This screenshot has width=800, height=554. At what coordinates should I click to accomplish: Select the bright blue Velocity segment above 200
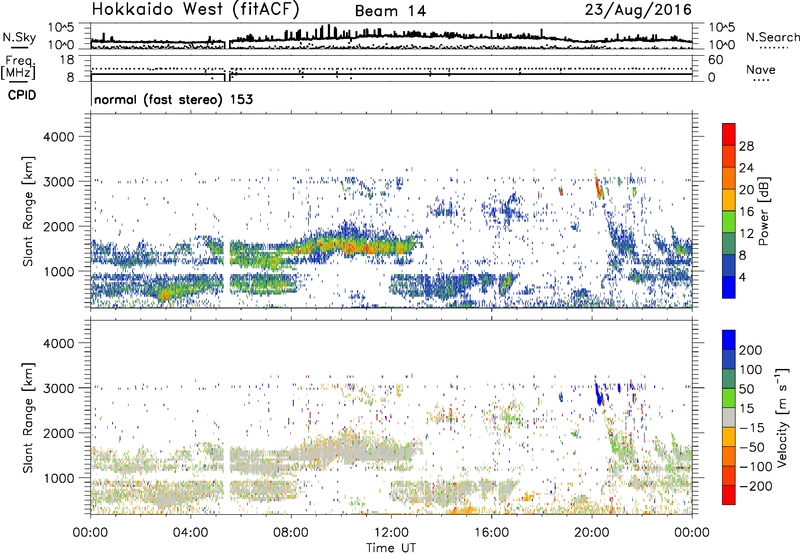point(729,340)
